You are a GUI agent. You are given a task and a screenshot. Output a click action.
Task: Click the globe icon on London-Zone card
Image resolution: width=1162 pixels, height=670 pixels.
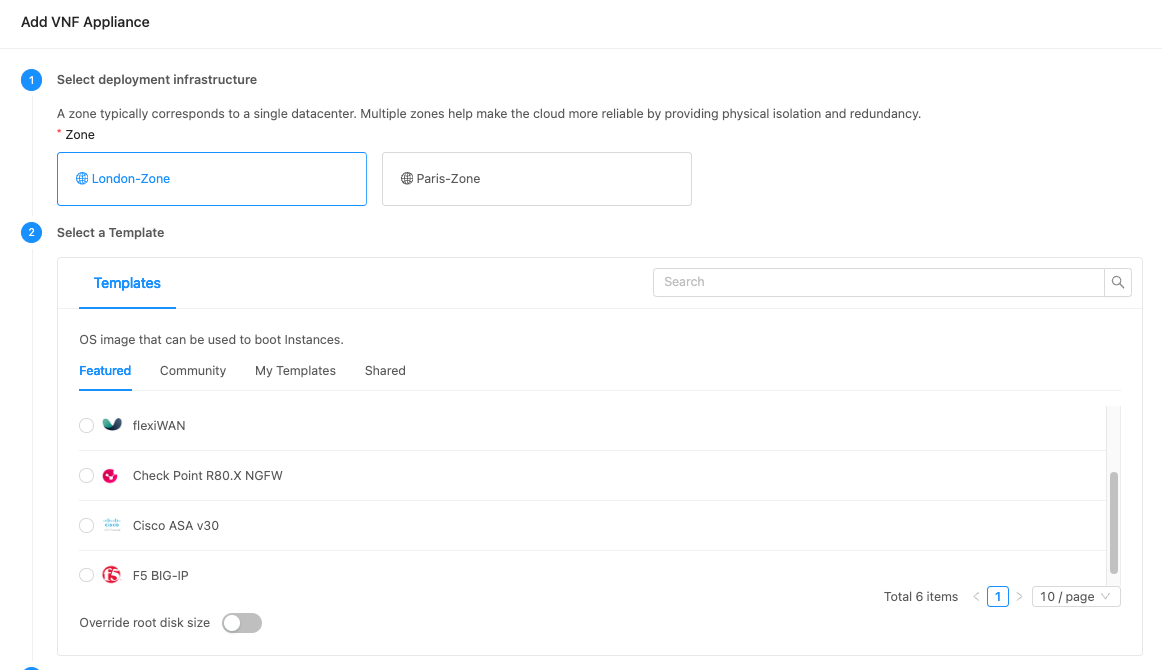(x=80, y=178)
